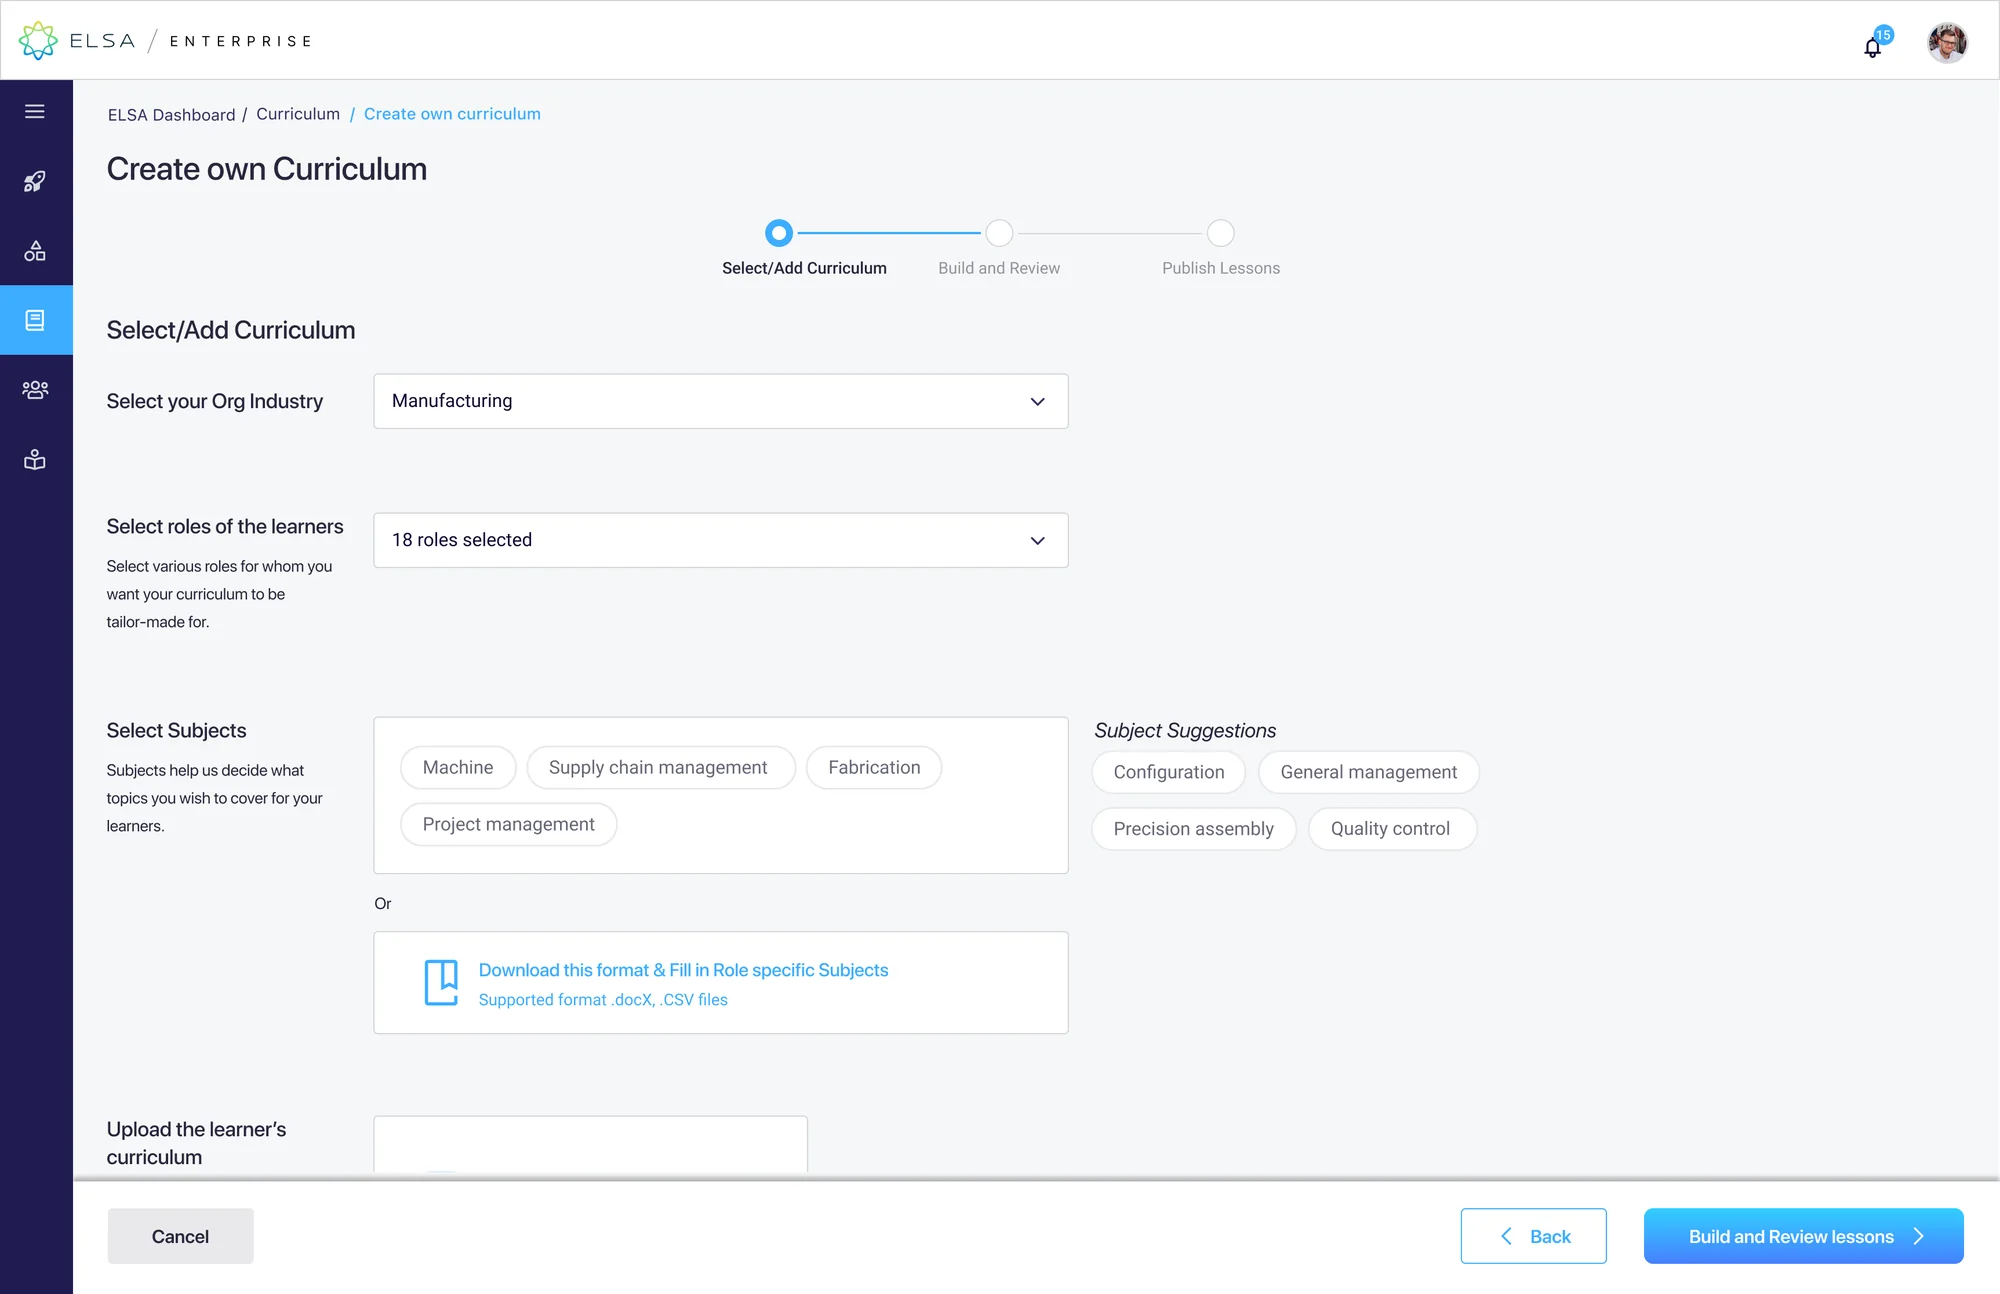The height and width of the screenshot is (1294, 2000).
Task: Expand the Org Industry Manufacturing dropdown
Action: click(x=720, y=401)
